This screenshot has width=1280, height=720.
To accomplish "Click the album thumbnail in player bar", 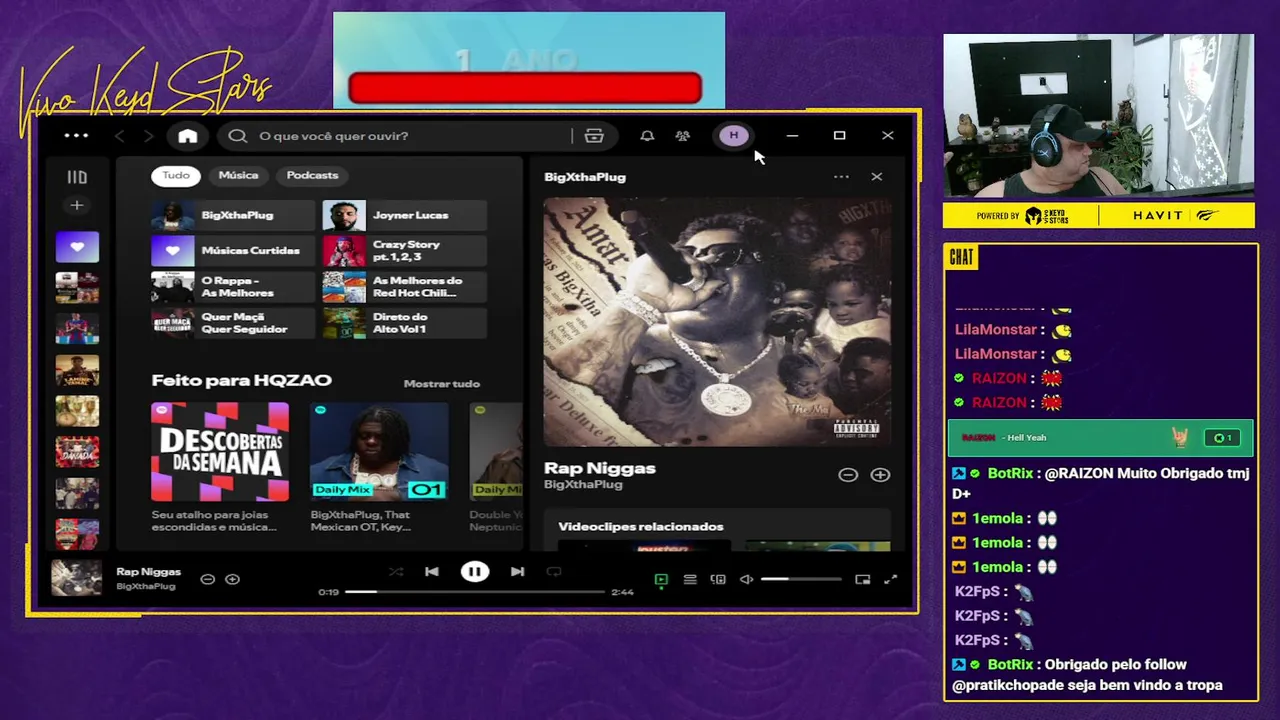I will pyautogui.click(x=77, y=578).
